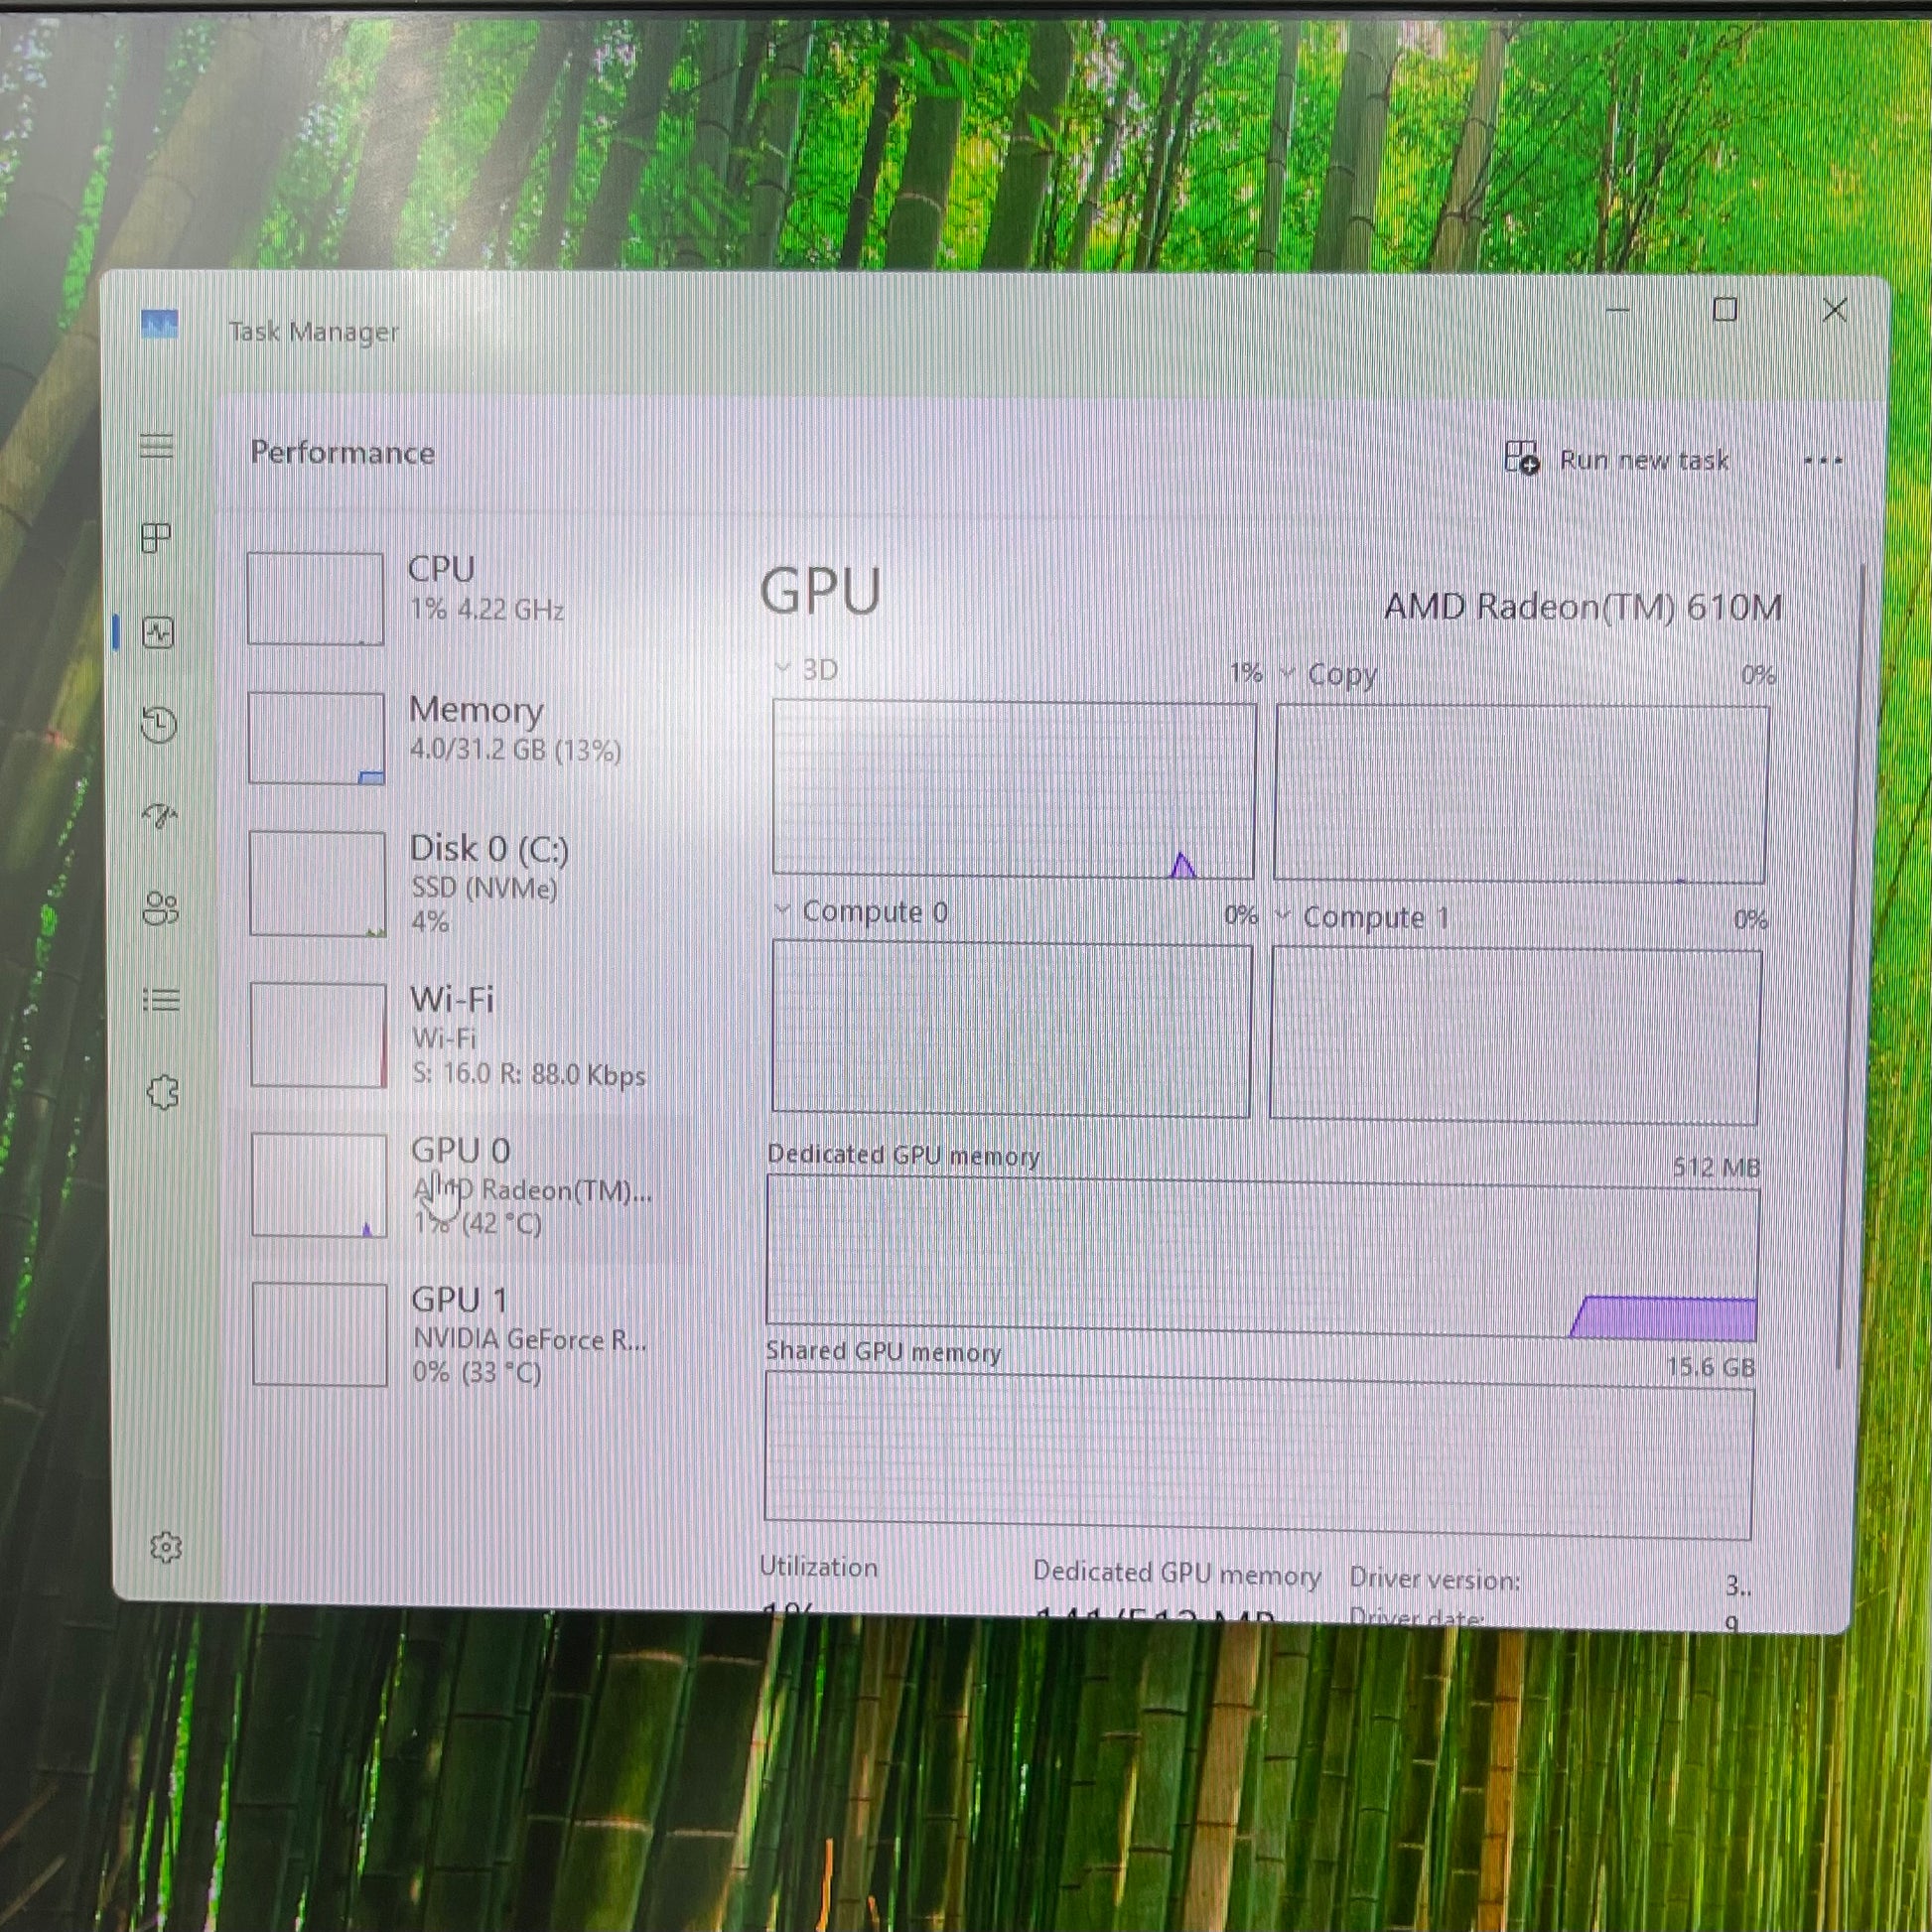Open the Services puzzle icon
The width and height of the screenshot is (1932, 1932).
tap(163, 1092)
